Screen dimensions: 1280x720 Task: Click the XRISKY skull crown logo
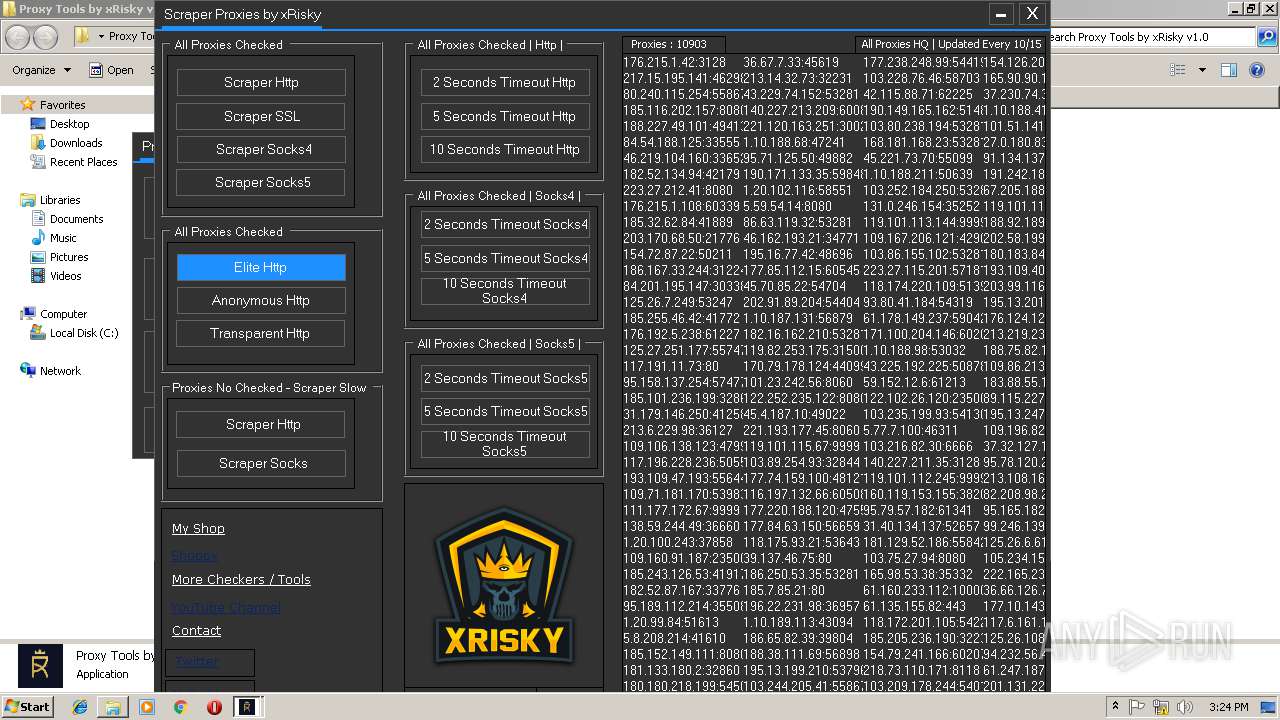(503, 586)
